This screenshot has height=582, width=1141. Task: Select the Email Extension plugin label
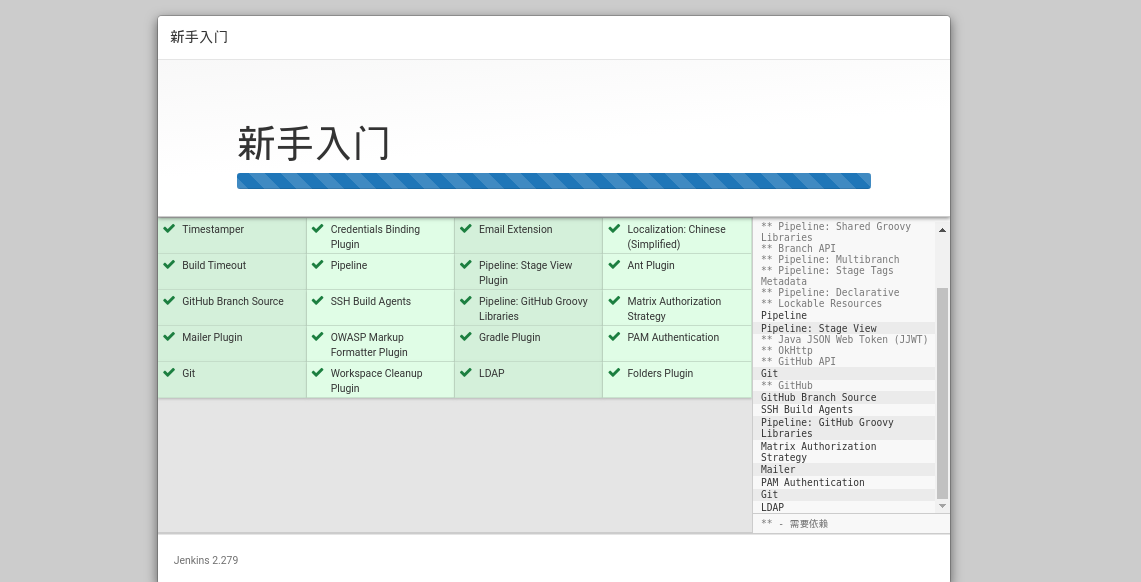(515, 229)
